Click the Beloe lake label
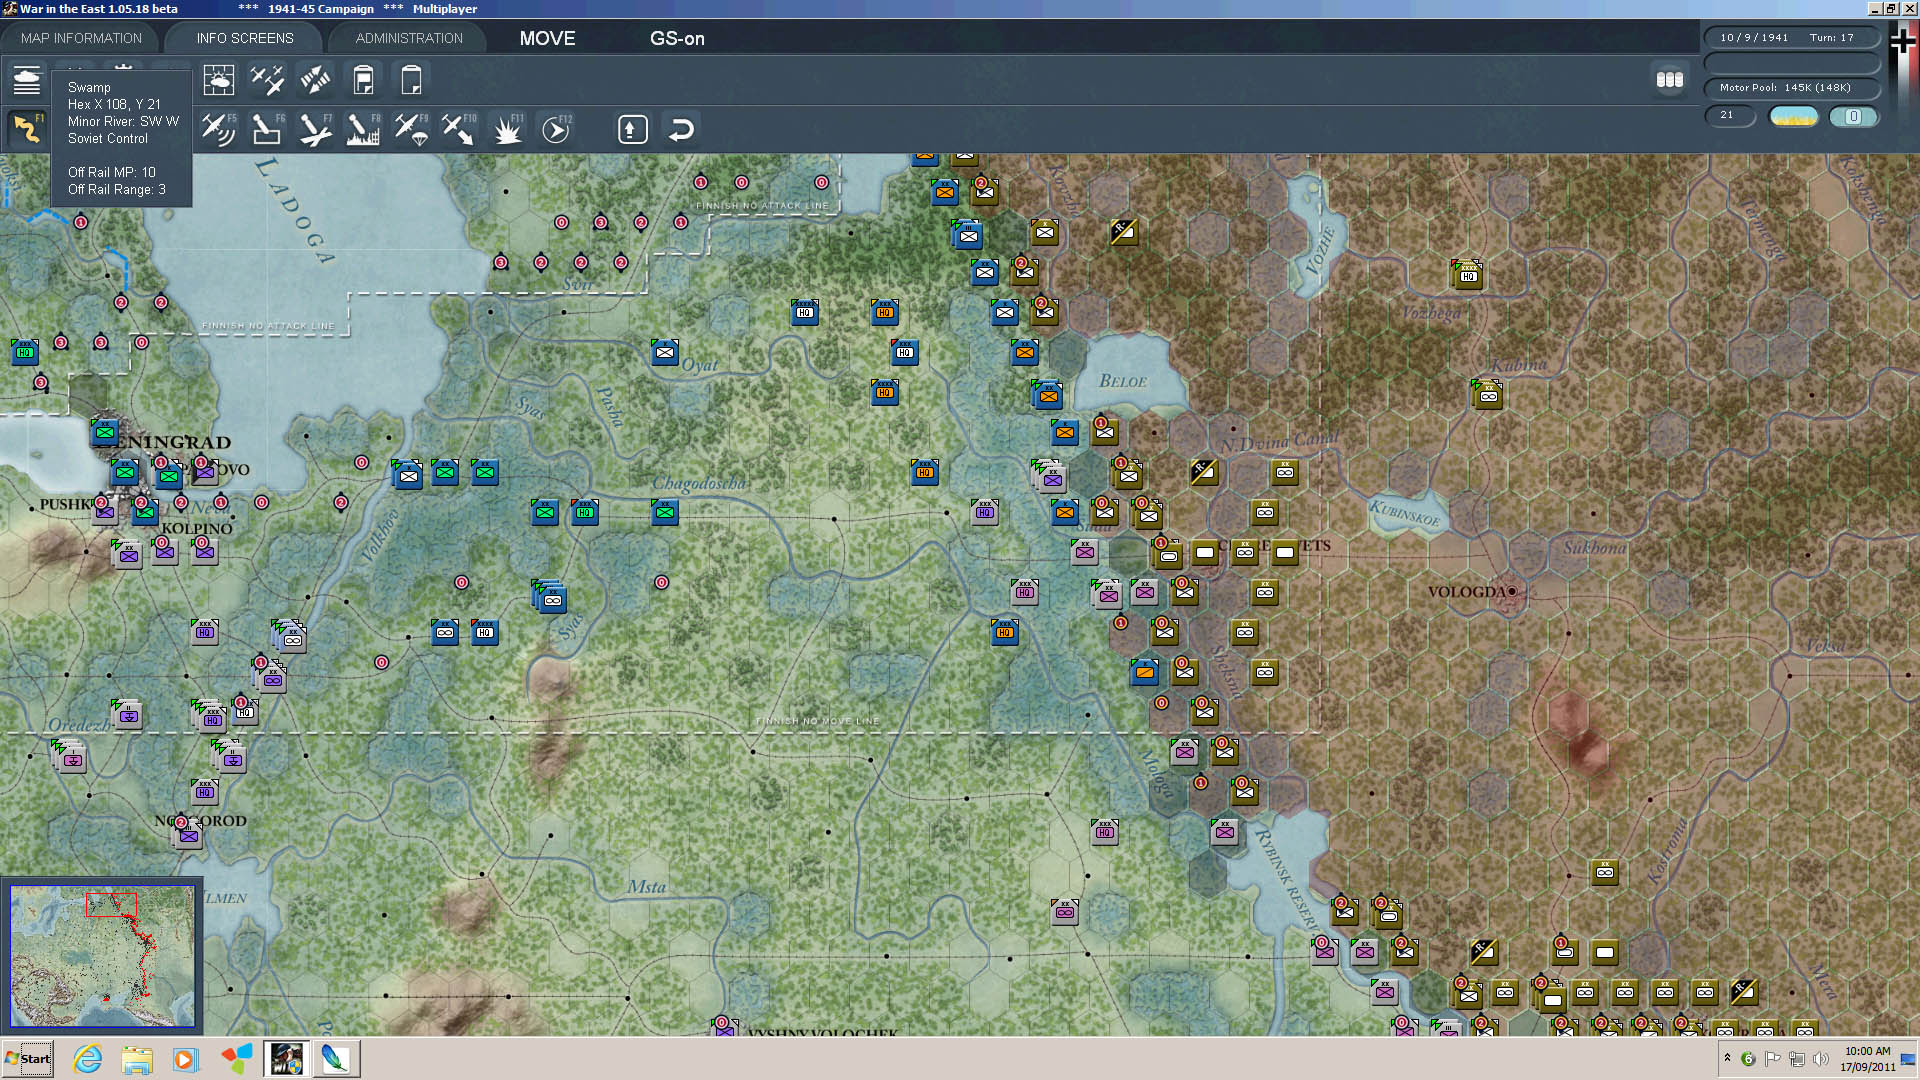The height and width of the screenshot is (1080, 1920). [1123, 381]
